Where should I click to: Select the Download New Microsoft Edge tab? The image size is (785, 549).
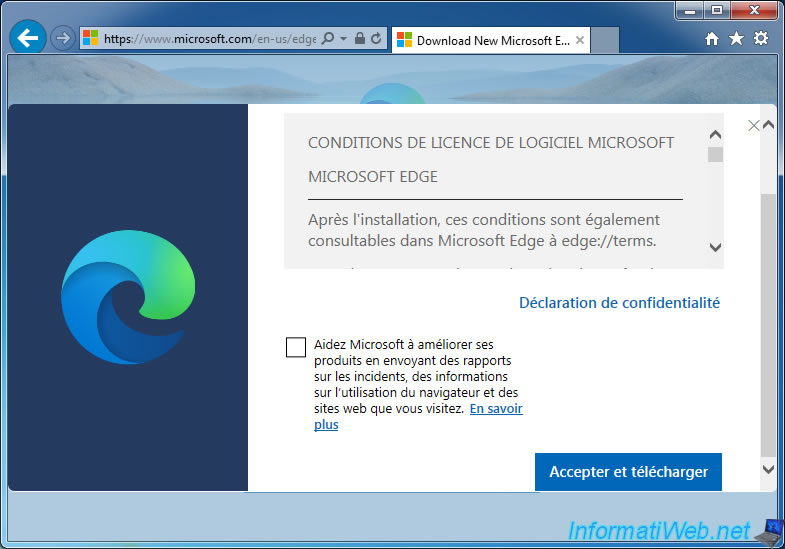(484, 40)
